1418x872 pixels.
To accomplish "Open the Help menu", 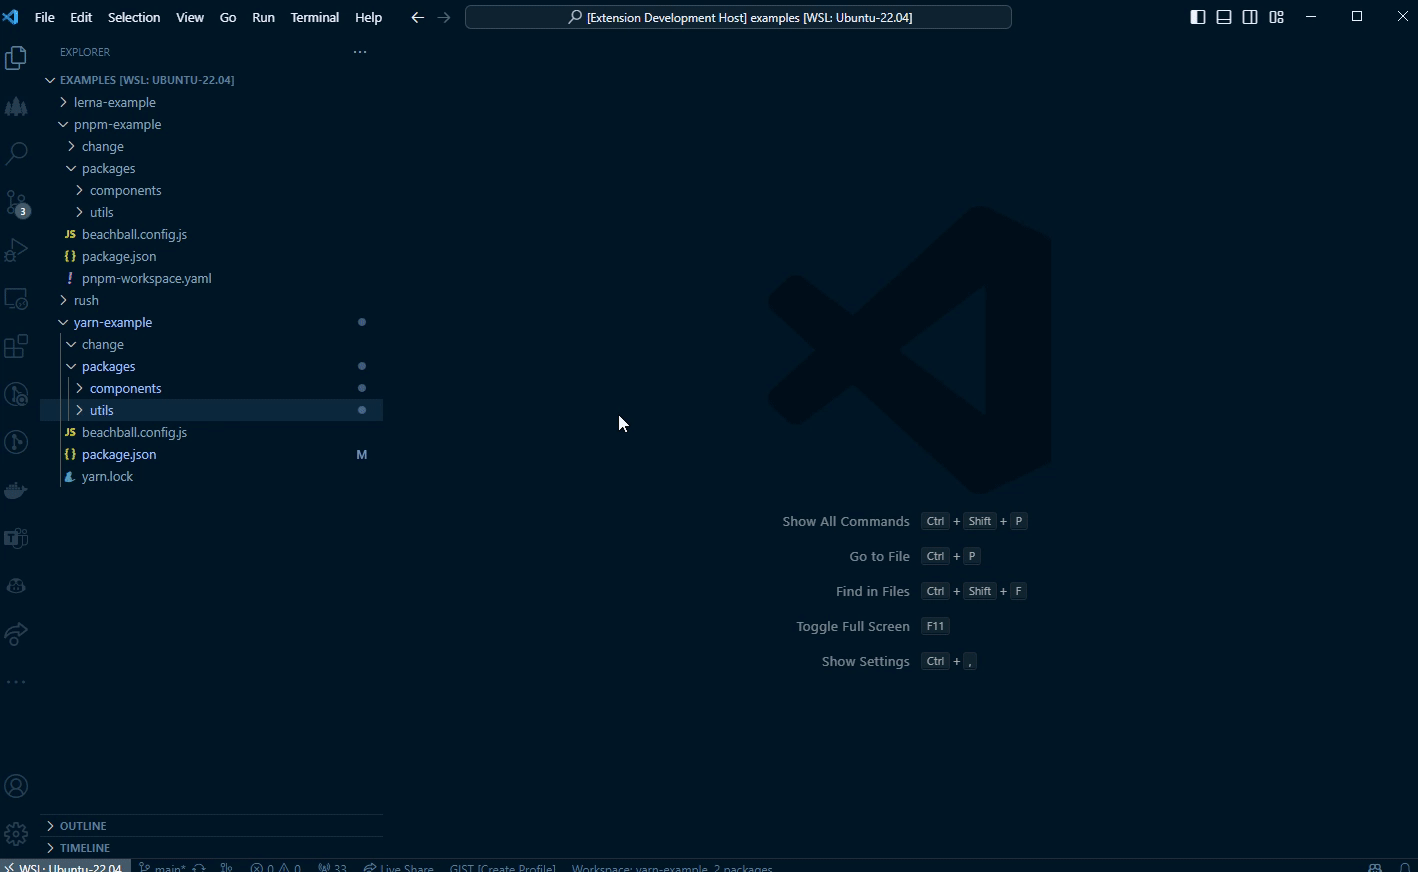I will pos(368,17).
